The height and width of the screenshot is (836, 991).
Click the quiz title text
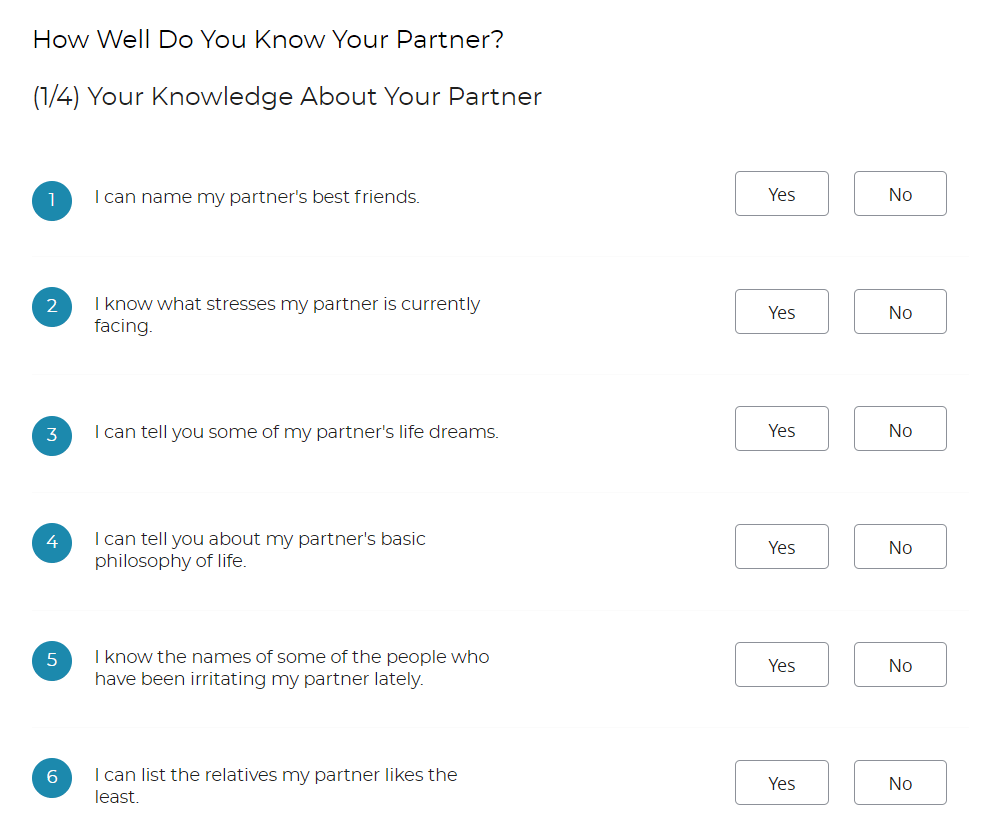coord(268,39)
